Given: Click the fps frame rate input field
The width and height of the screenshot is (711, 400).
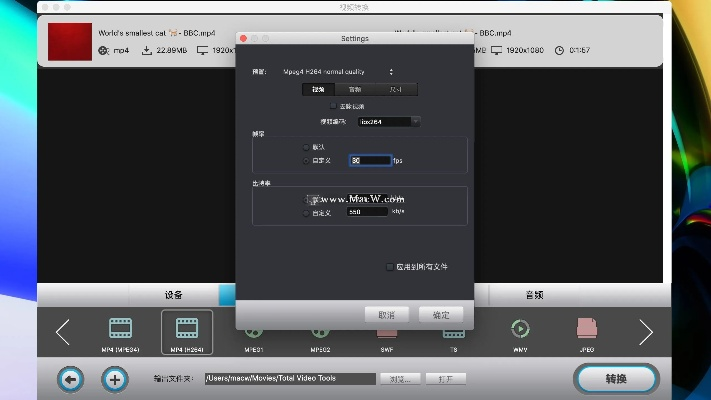Looking at the screenshot, I should coord(369,160).
